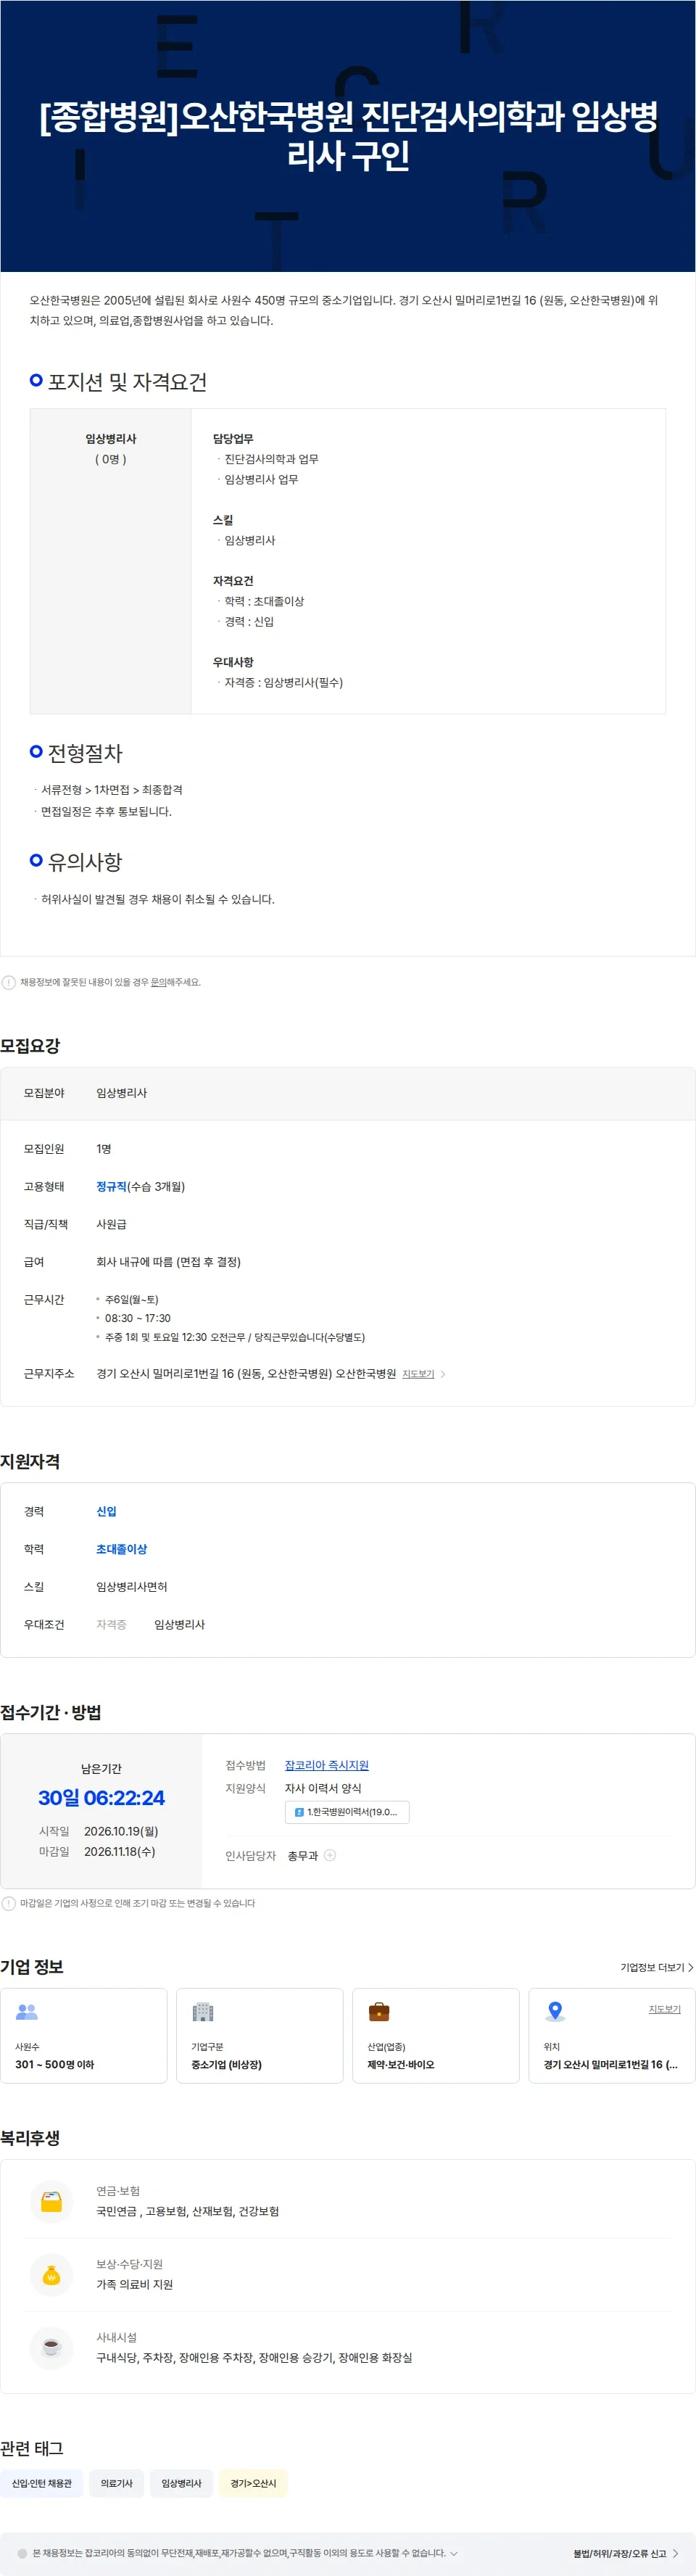Click the 신입 career value in 지원자격
The image size is (696, 2576).
(x=106, y=1511)
